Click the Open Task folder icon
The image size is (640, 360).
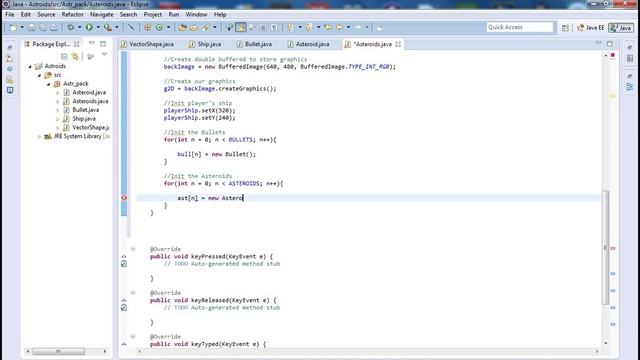[x=194, y=27]
